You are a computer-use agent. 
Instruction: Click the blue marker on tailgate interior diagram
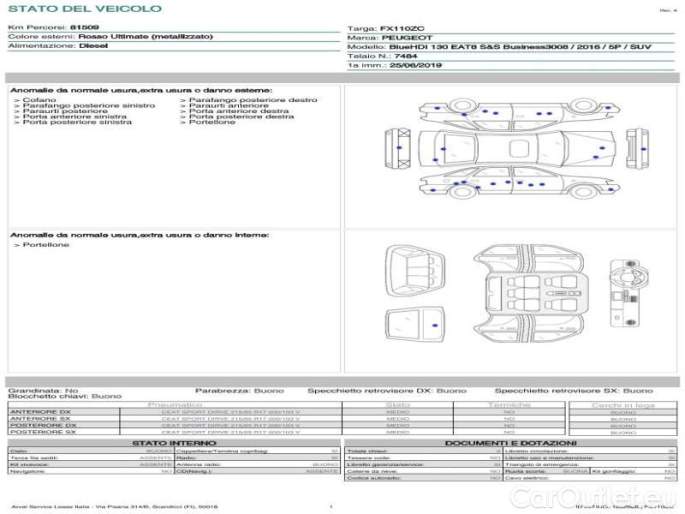pos(435,326)
